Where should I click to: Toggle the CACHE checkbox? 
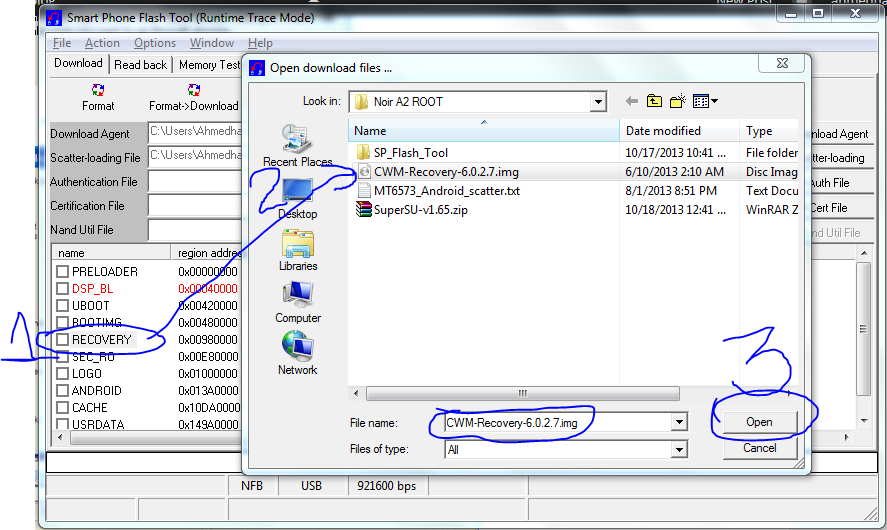pyautogui.click(x=62, y=407)
